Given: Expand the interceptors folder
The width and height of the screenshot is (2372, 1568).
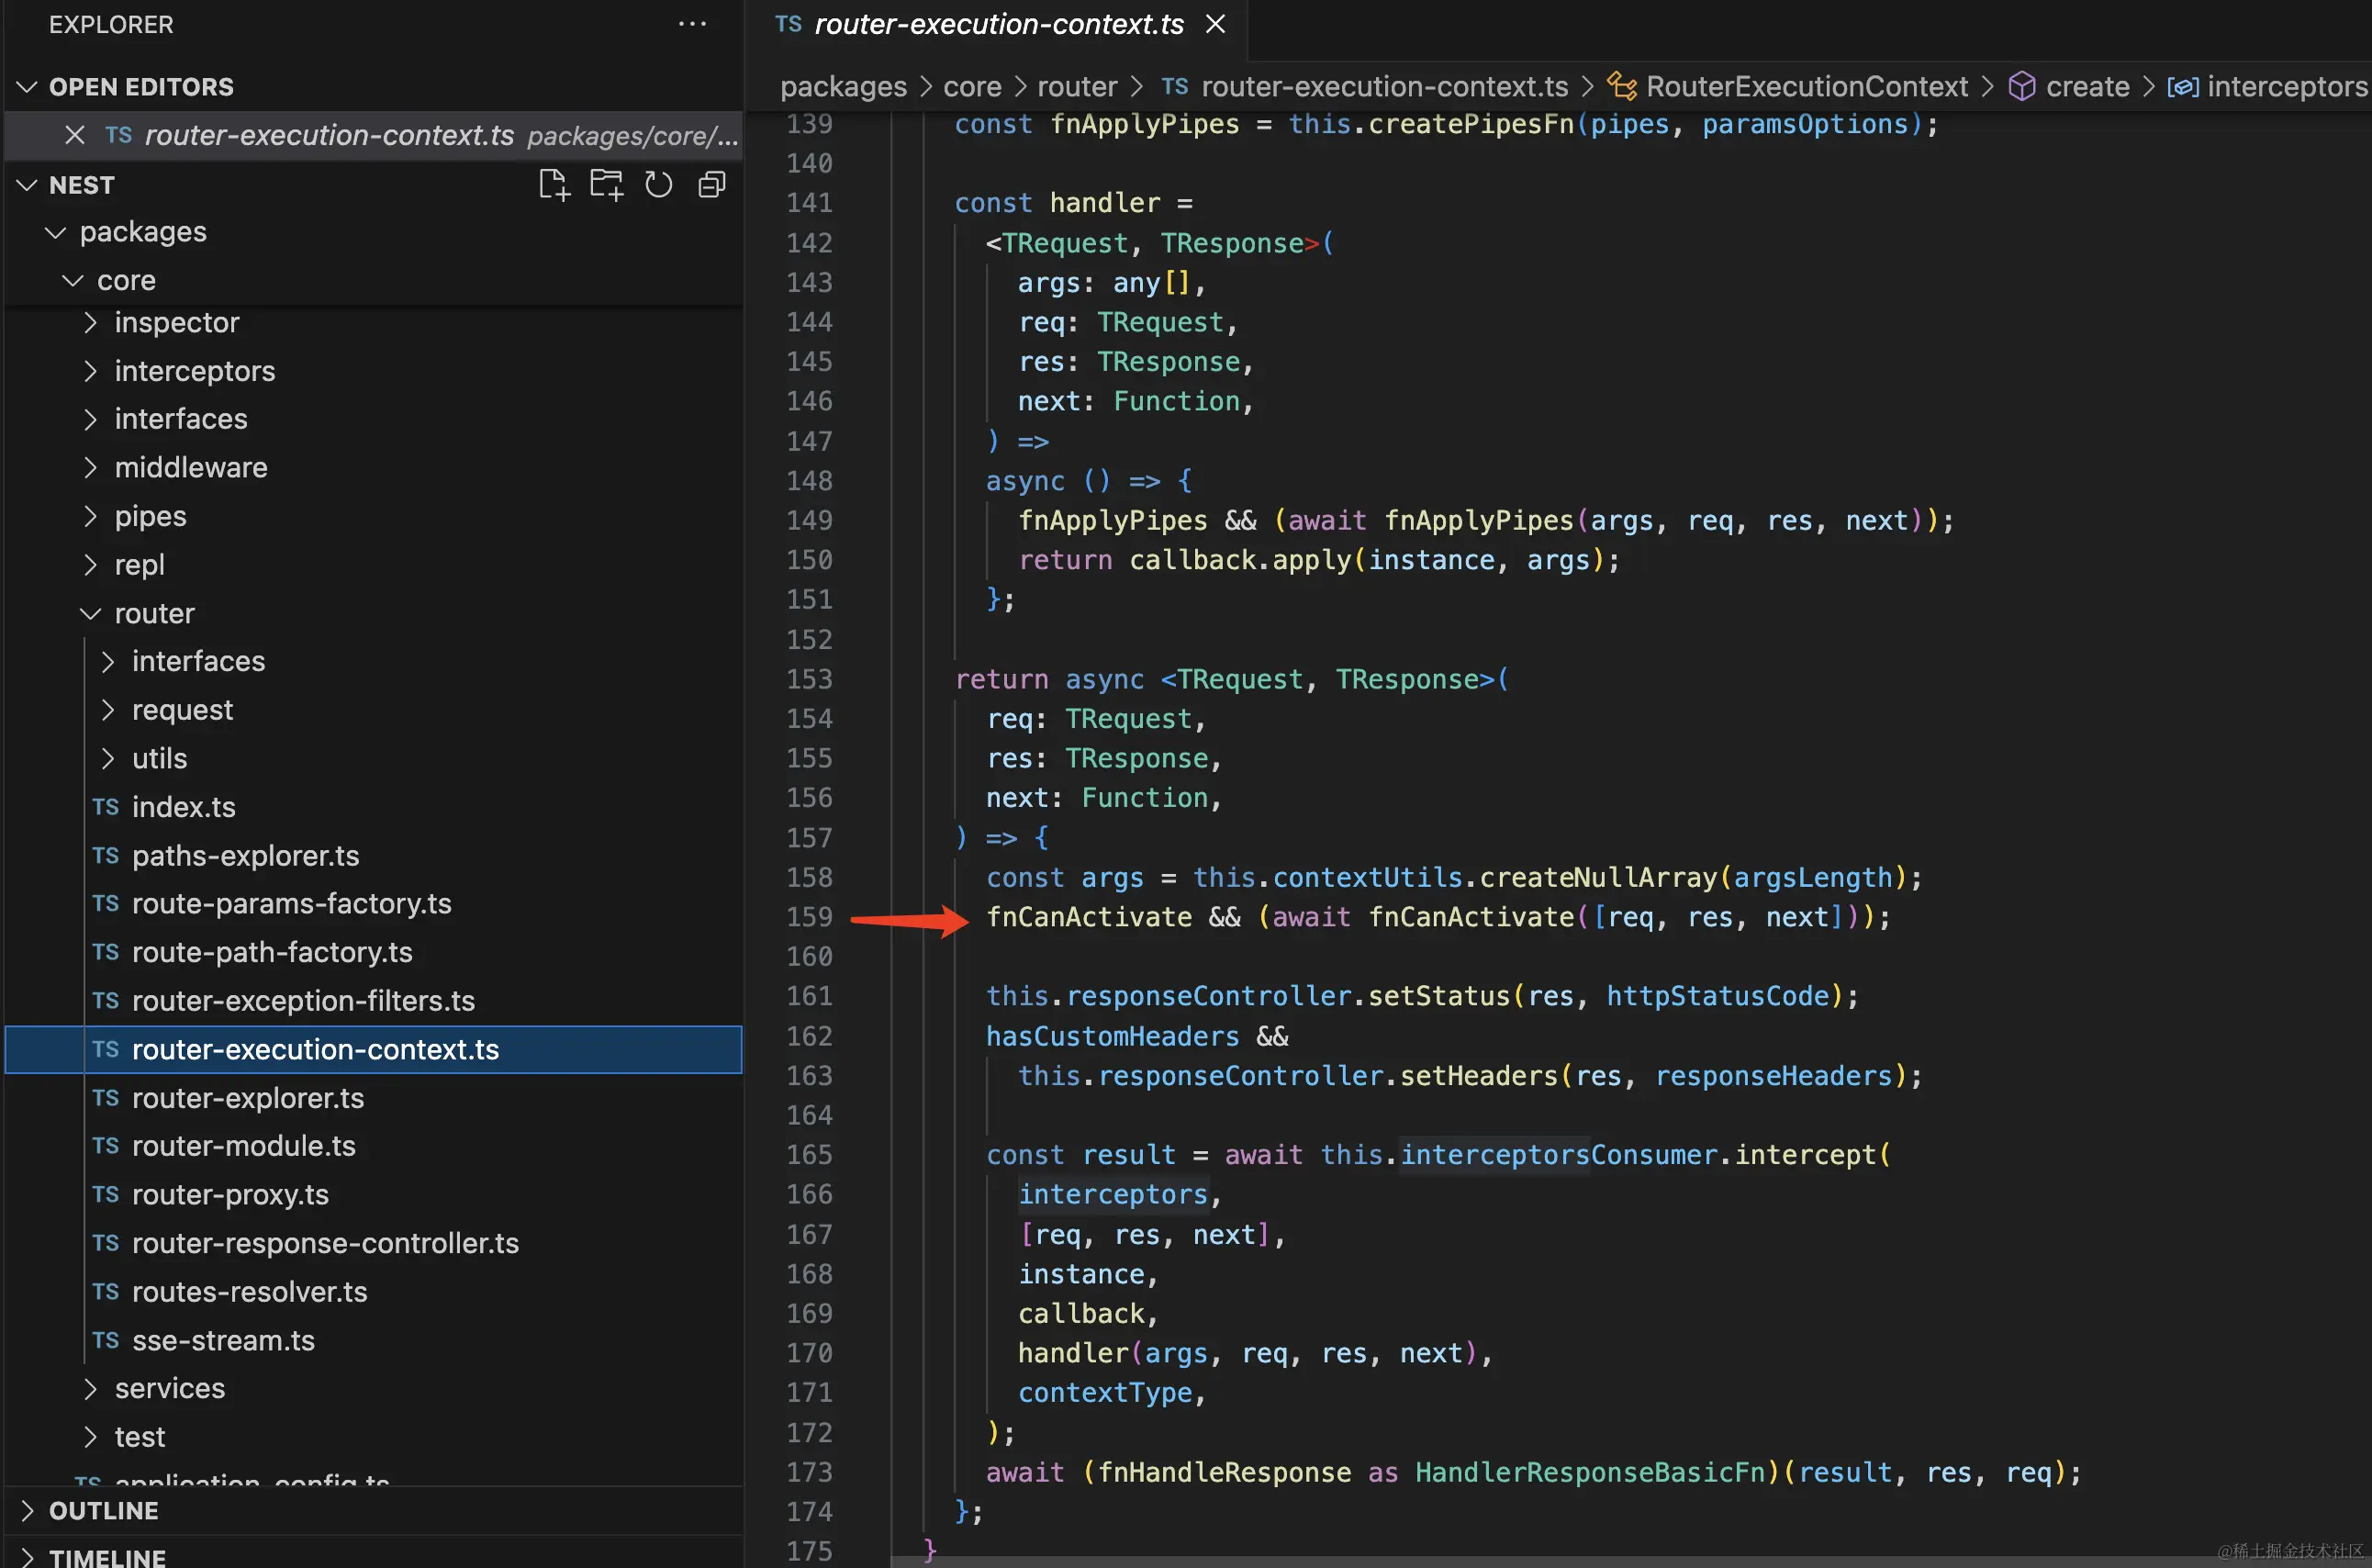Looking at the screenshot, I should click(91, 371).
